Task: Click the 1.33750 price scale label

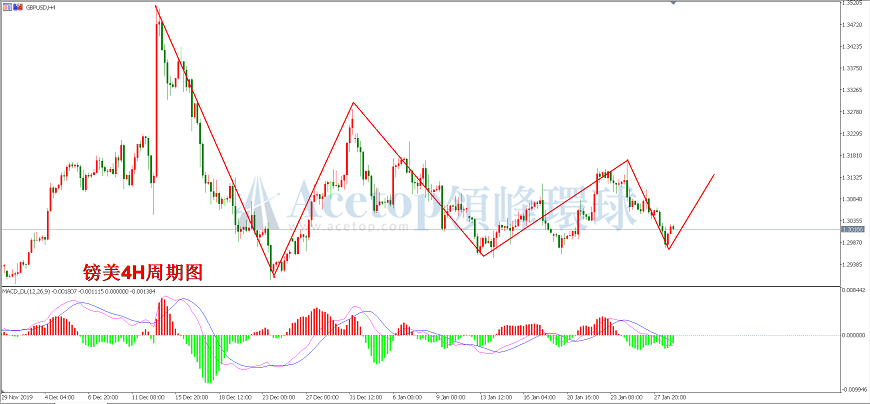Action: tap(854, 68)
